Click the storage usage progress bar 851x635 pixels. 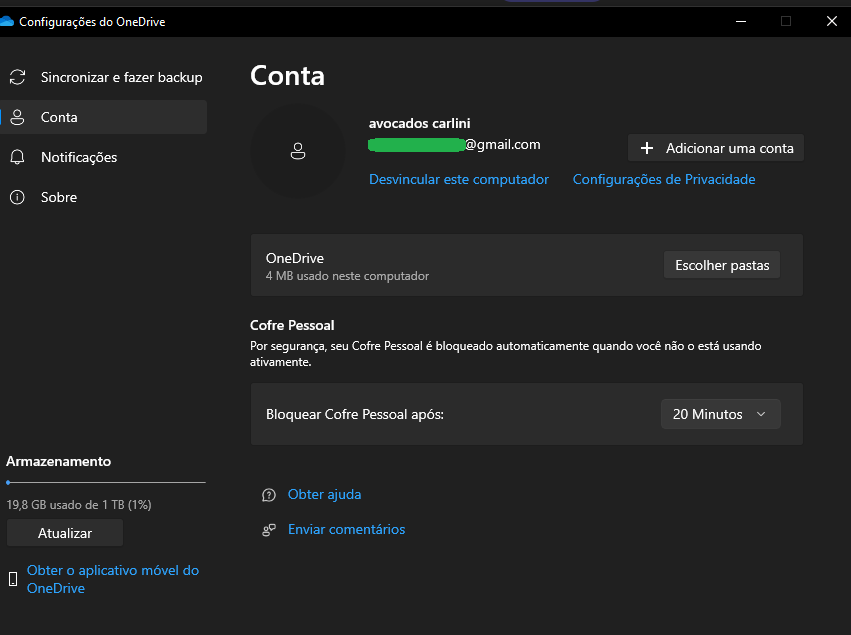pos(106,482)
